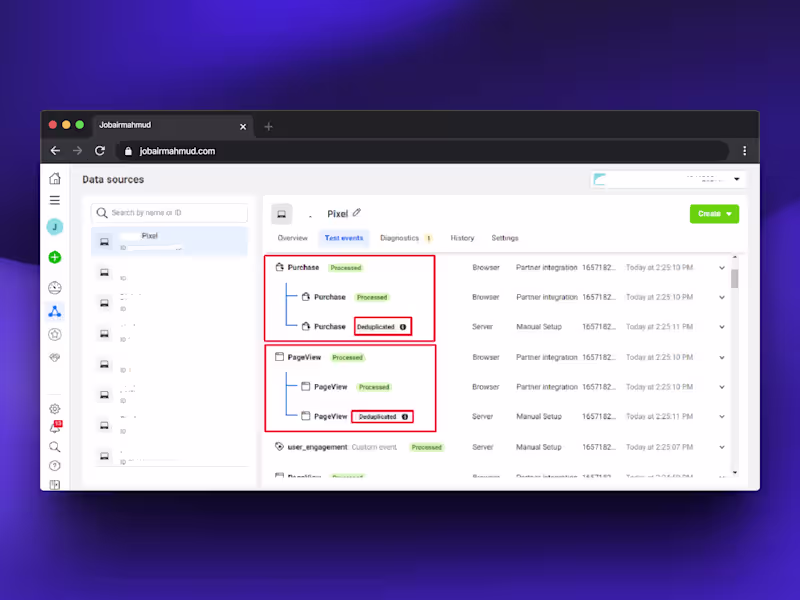This screenshot has width=800, height=600.
Task: Select the pixel device icon beside the Pixel title
Action: tap(282, 214)
